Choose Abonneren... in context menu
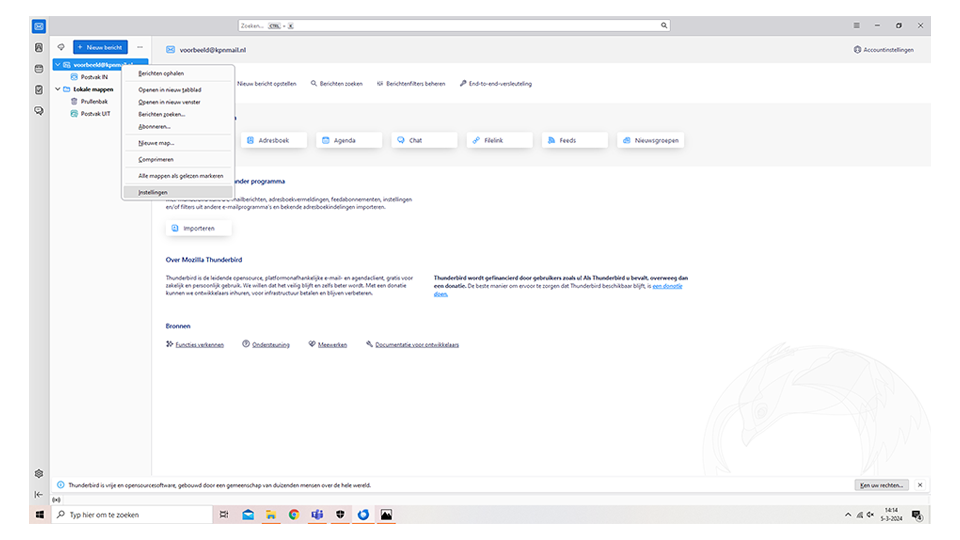 point(178,127)
